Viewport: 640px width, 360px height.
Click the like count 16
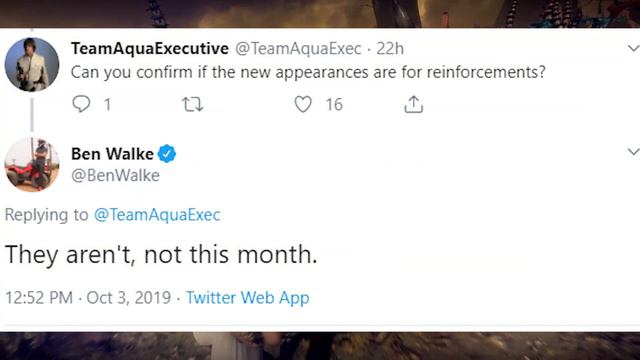coord(334,105)
